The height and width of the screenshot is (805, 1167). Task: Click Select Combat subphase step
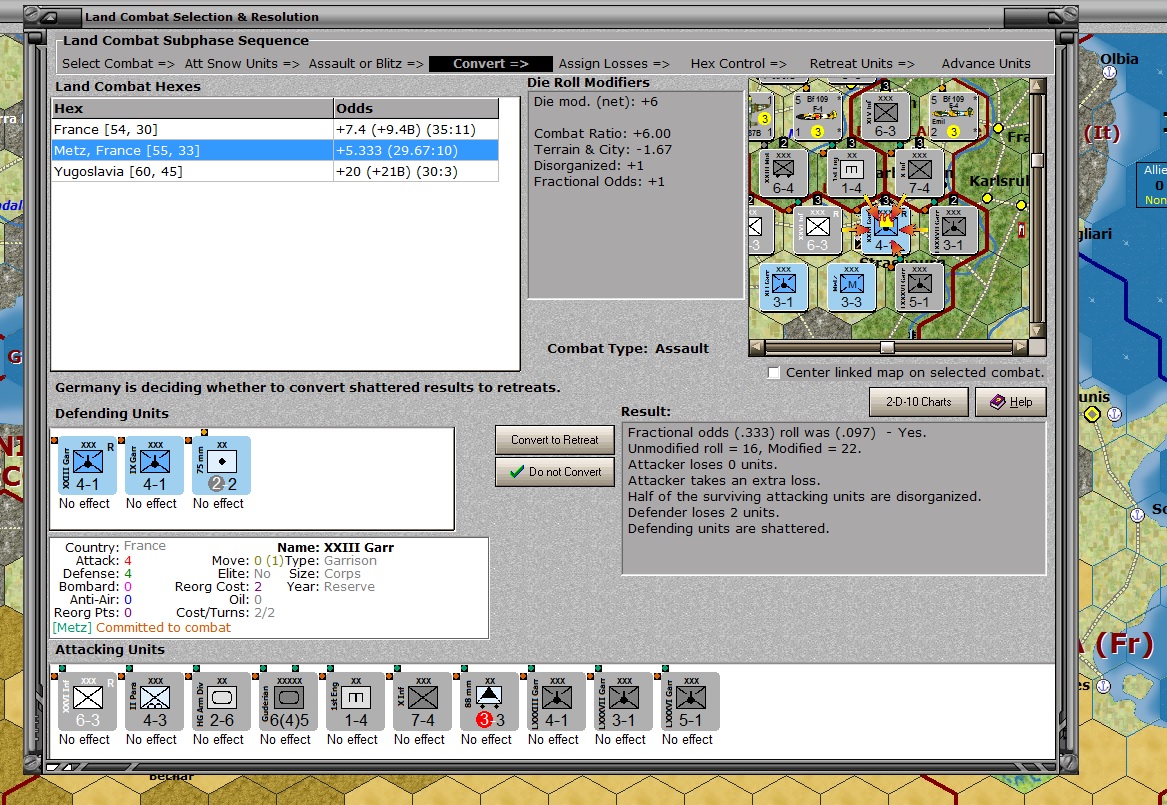118,64
